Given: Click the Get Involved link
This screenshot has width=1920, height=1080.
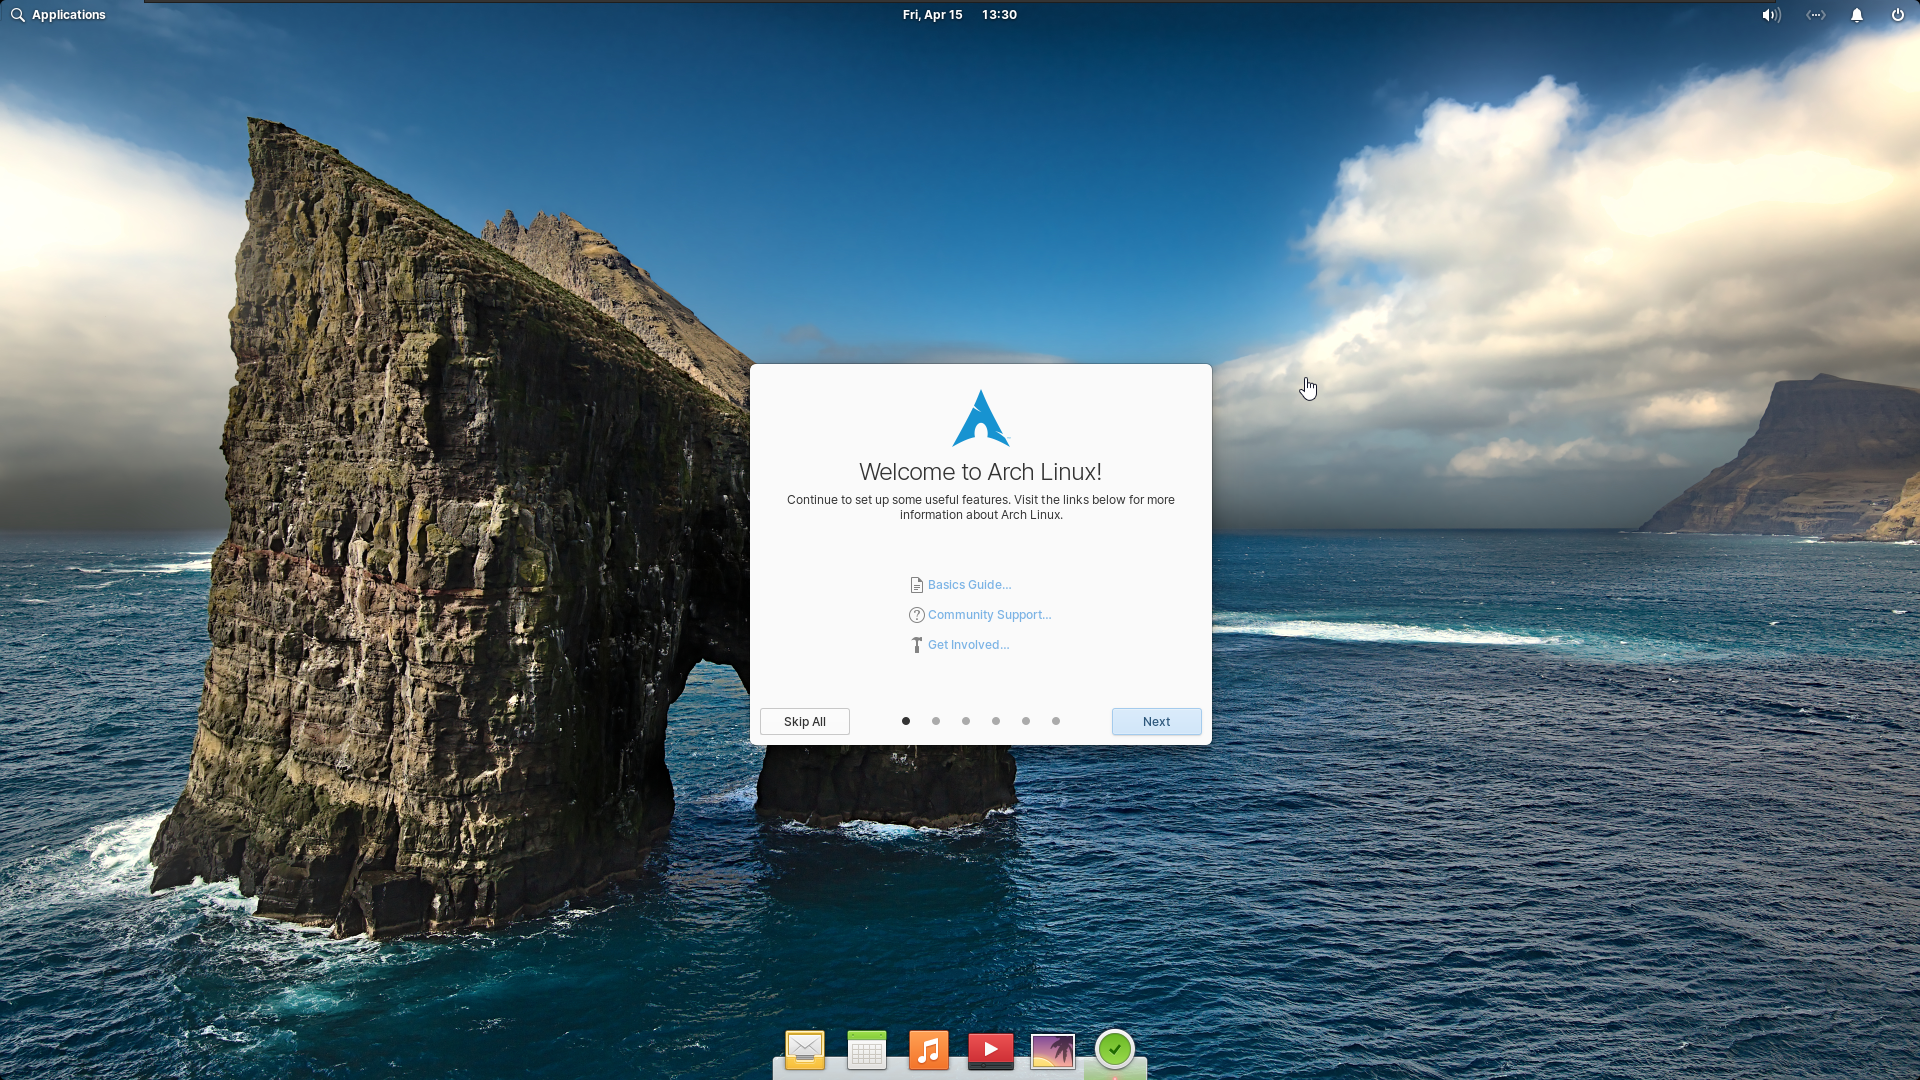Looking at the screenshot, I should pyautogui.click(x=968, y=645).
